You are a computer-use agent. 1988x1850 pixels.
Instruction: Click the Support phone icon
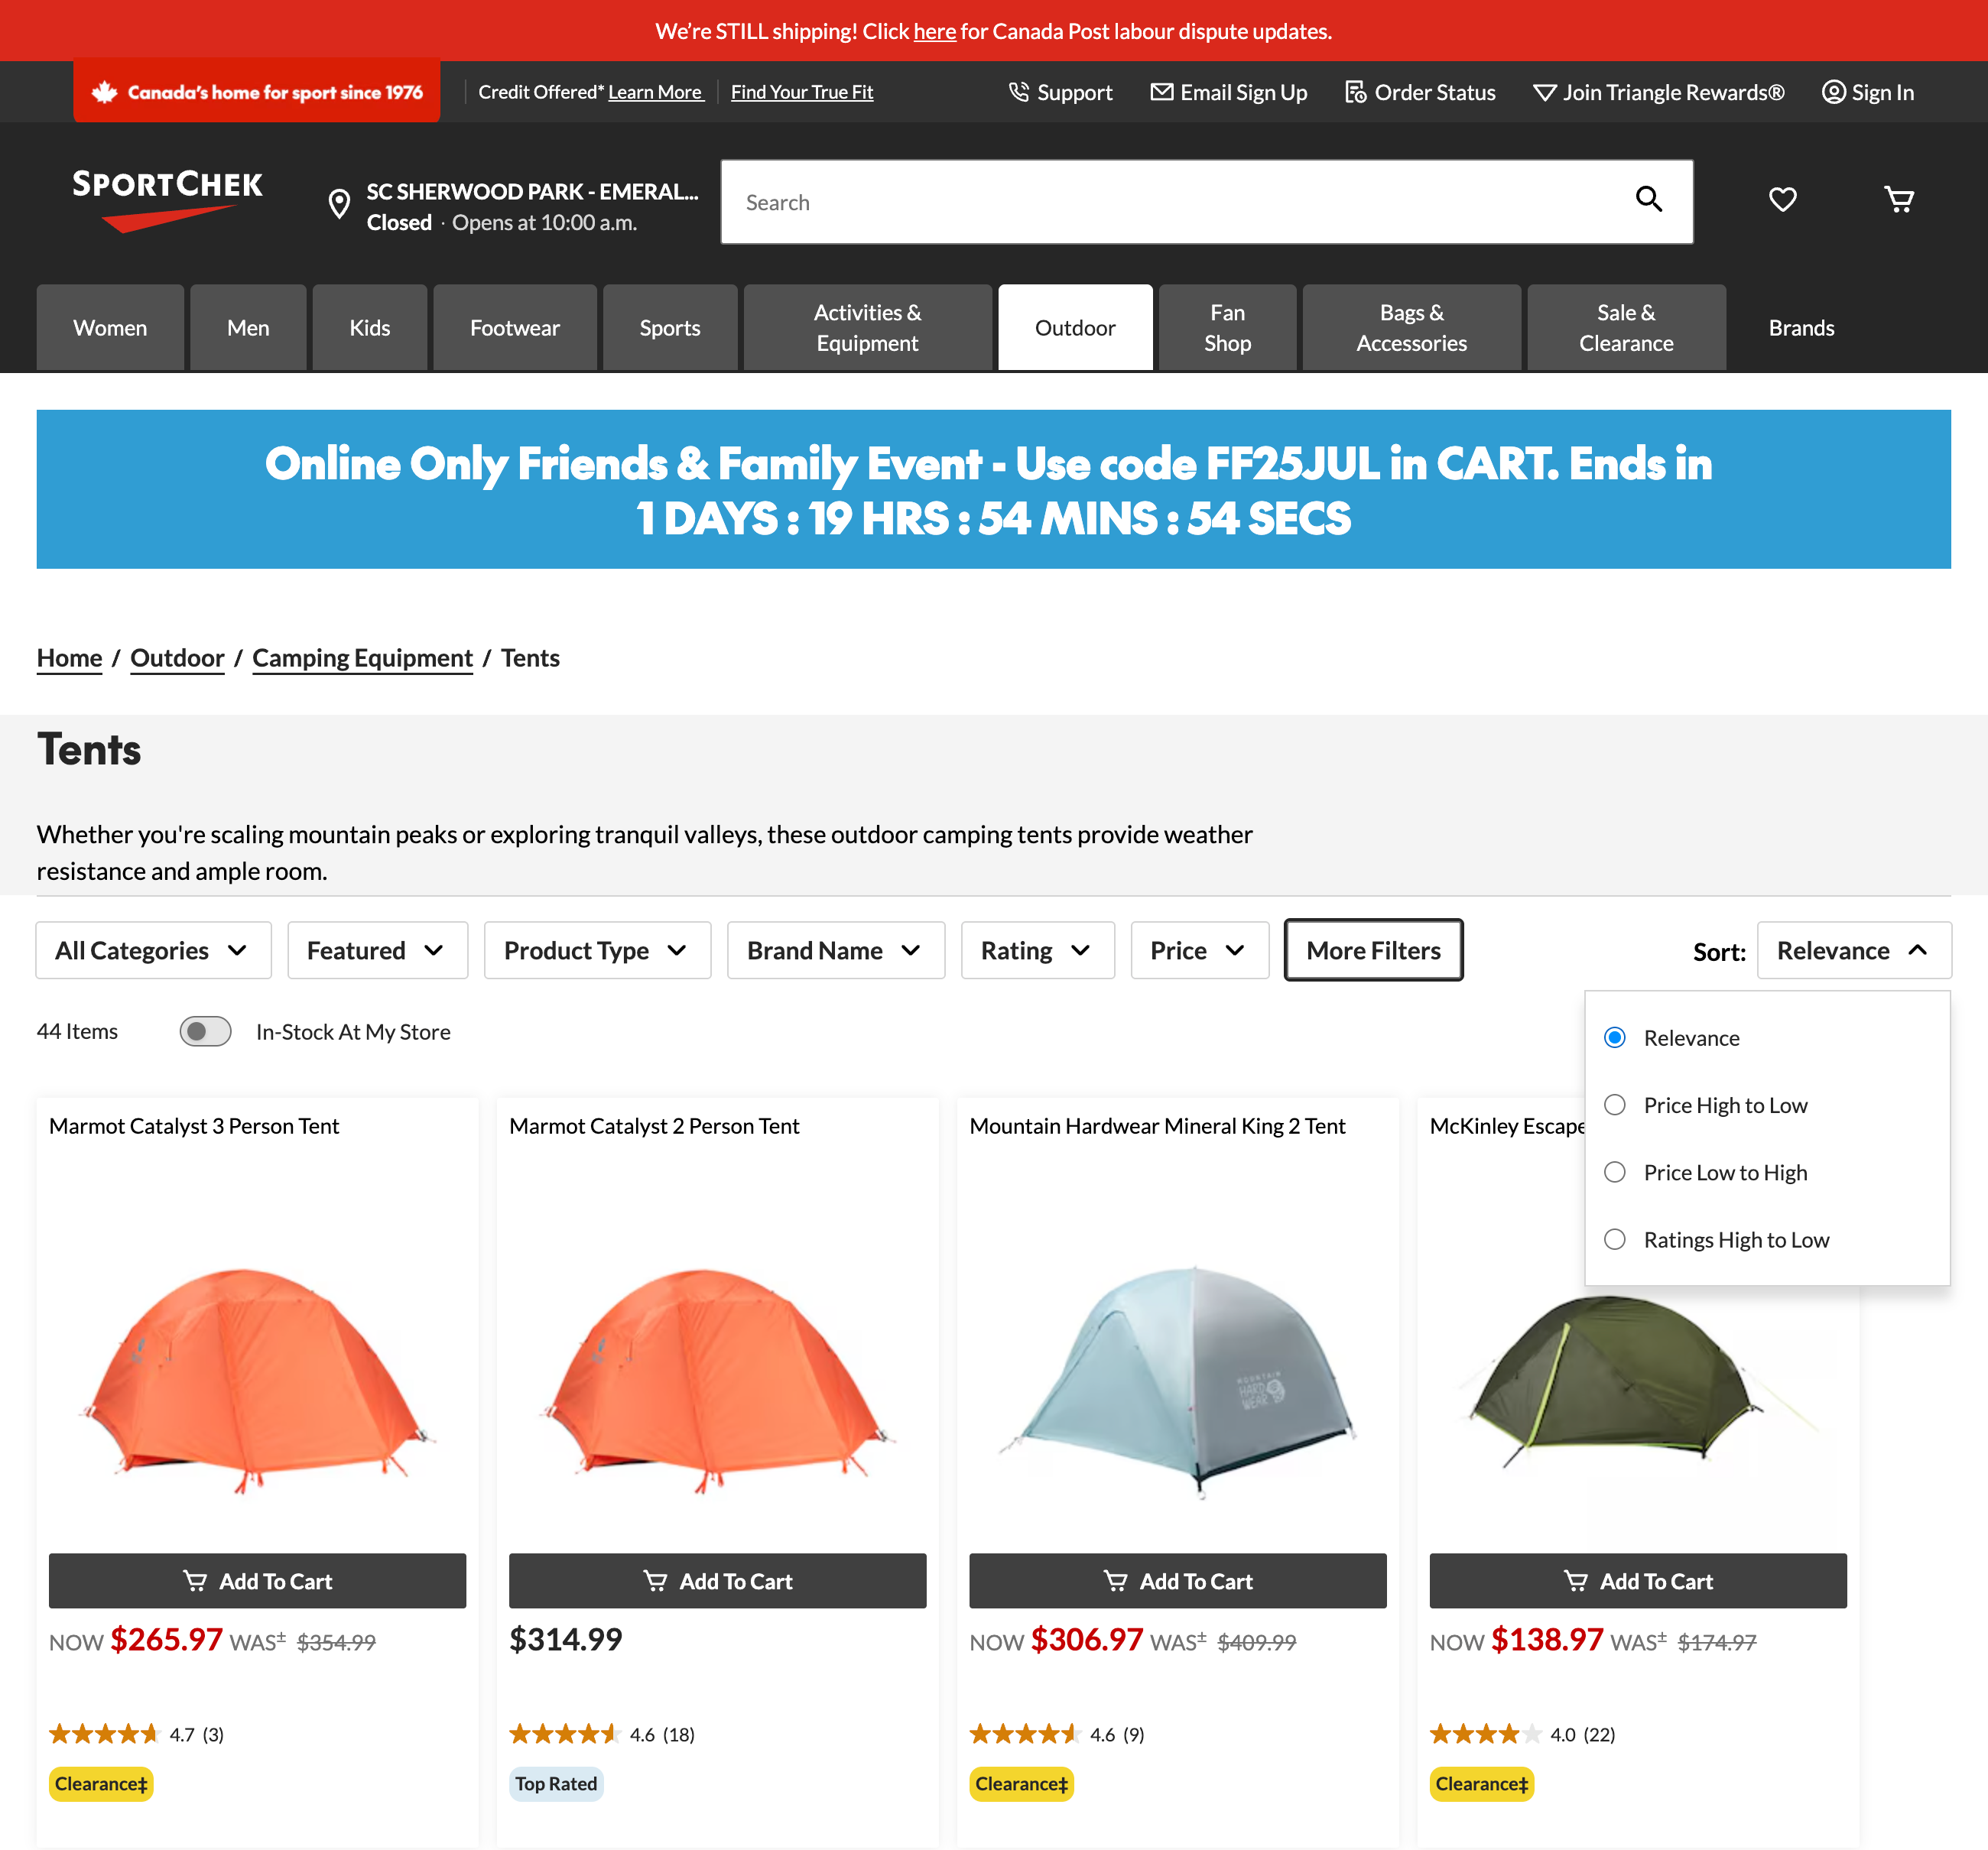[1019, 91]
